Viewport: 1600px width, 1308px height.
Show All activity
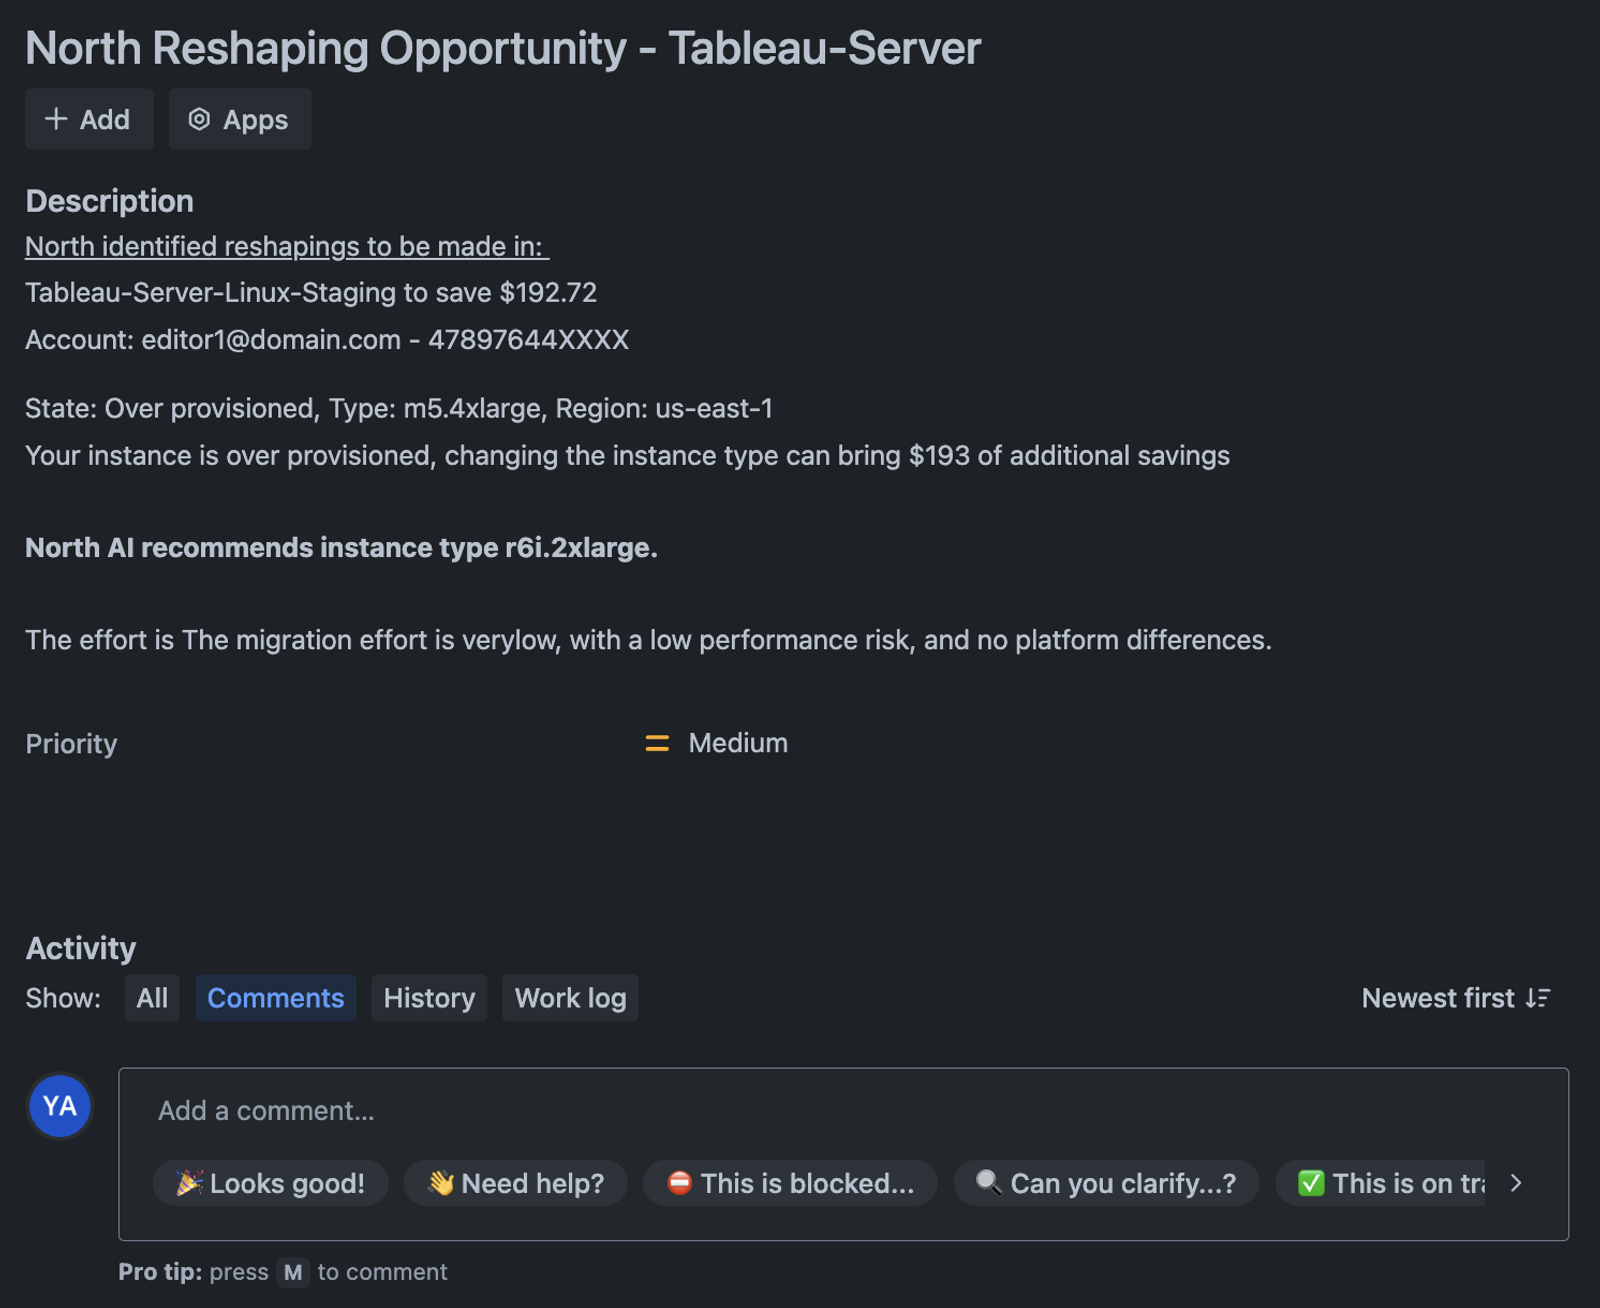pos(152,998)
